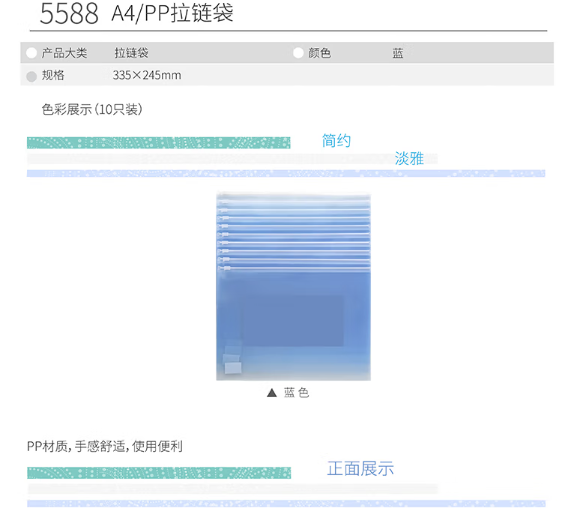The image size is (563, 508).
Task: Click the blue zipper bag product image
Action: coord(293,286)
